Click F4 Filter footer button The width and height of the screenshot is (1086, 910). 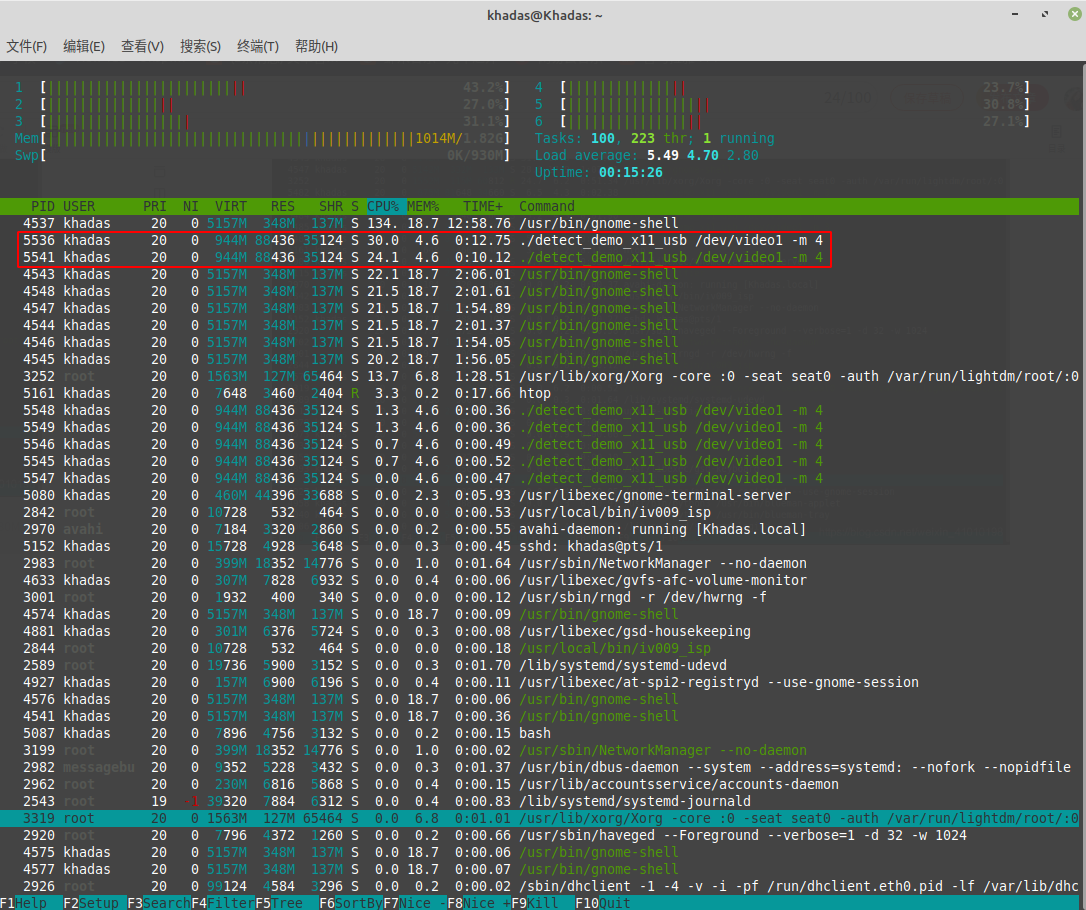[x=223, y=903]
